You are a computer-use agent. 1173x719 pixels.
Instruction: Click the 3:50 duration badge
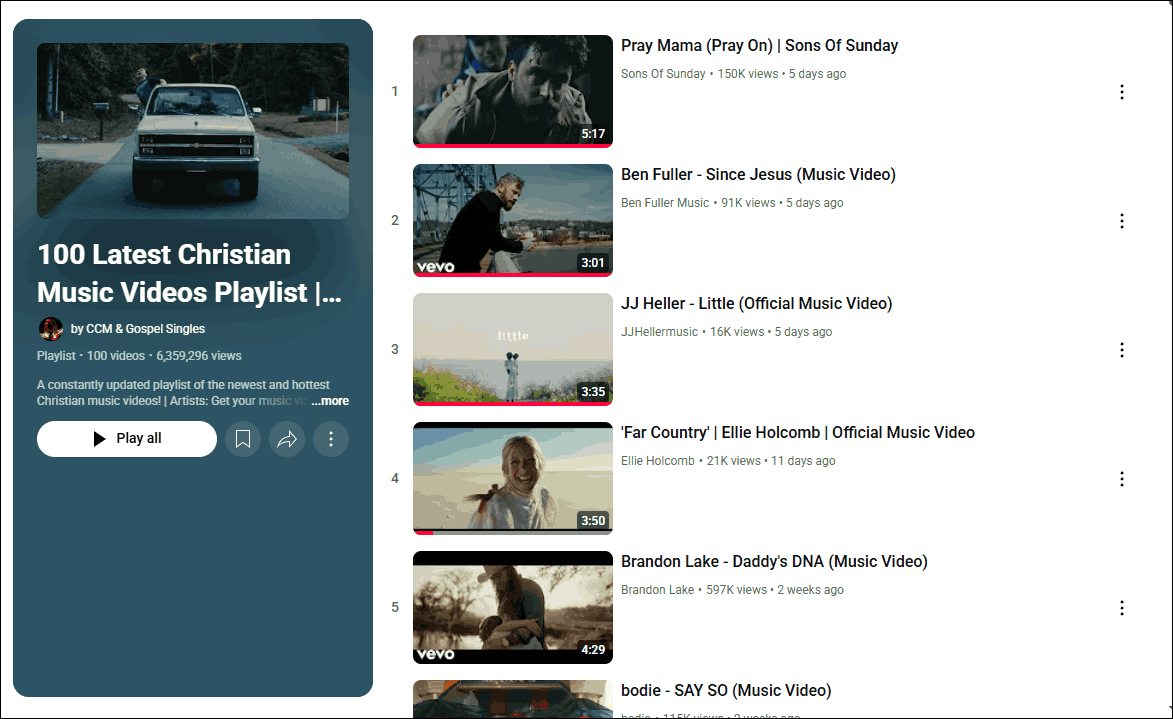tap(593, 521)
